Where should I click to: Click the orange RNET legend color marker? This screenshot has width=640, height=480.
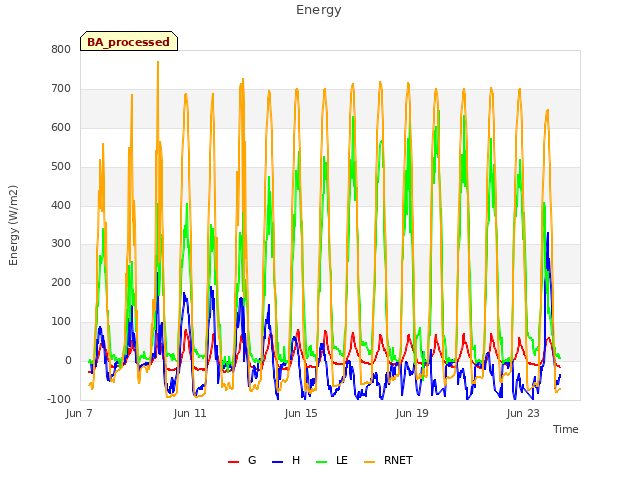point(369,462)
